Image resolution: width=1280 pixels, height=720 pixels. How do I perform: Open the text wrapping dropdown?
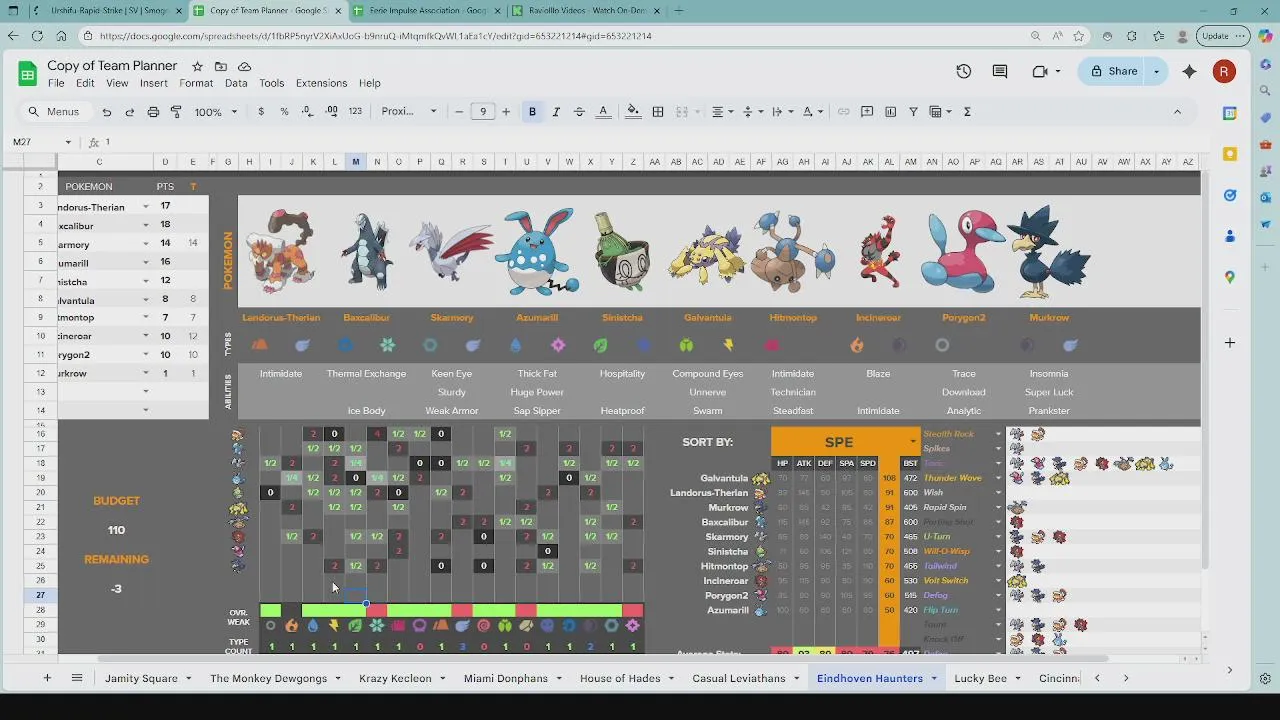[x=782, y=112]
